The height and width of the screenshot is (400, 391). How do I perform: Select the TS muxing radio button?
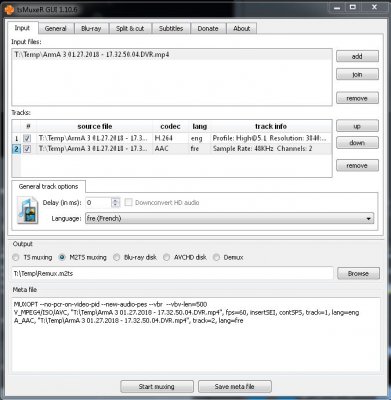click(x=16, y=257)
